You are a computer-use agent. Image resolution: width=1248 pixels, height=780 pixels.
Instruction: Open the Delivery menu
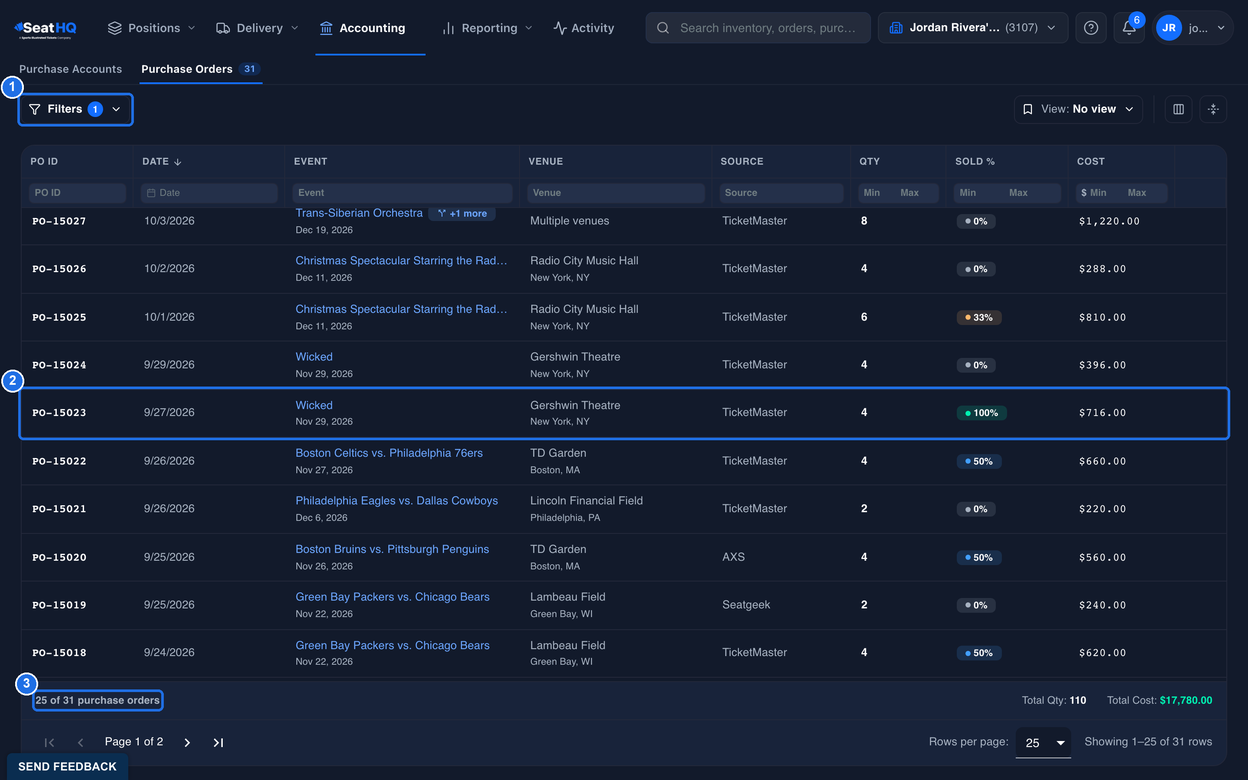[257, 28]
